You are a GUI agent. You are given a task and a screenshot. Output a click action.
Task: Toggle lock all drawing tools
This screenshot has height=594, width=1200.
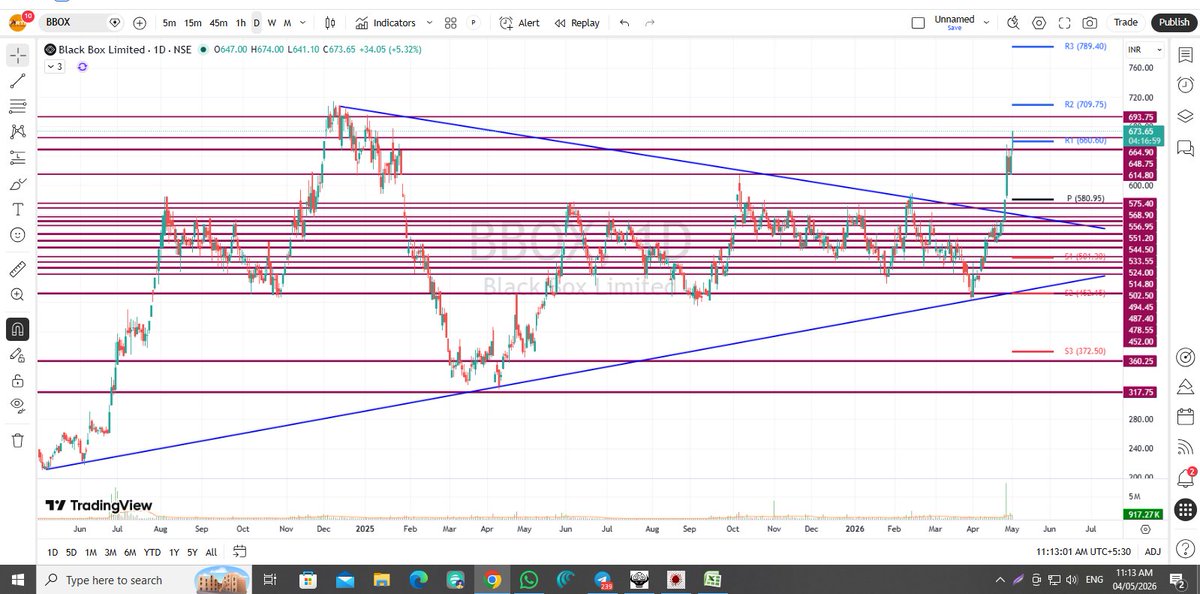point(18,381)
